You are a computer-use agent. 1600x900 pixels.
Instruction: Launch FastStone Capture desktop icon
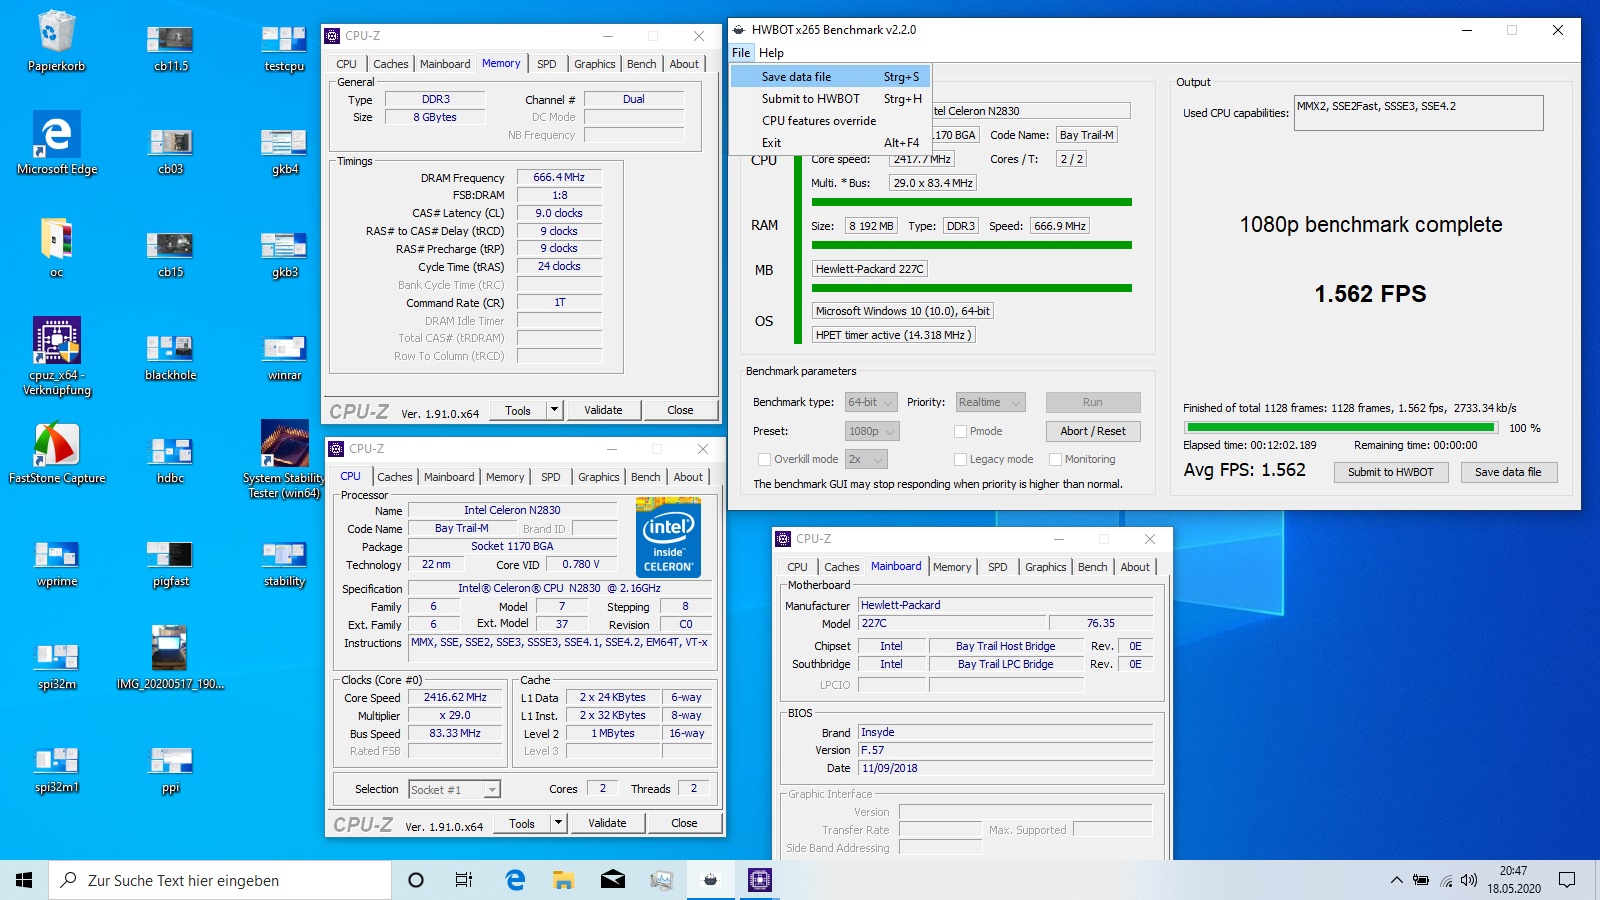click(57, 453)
